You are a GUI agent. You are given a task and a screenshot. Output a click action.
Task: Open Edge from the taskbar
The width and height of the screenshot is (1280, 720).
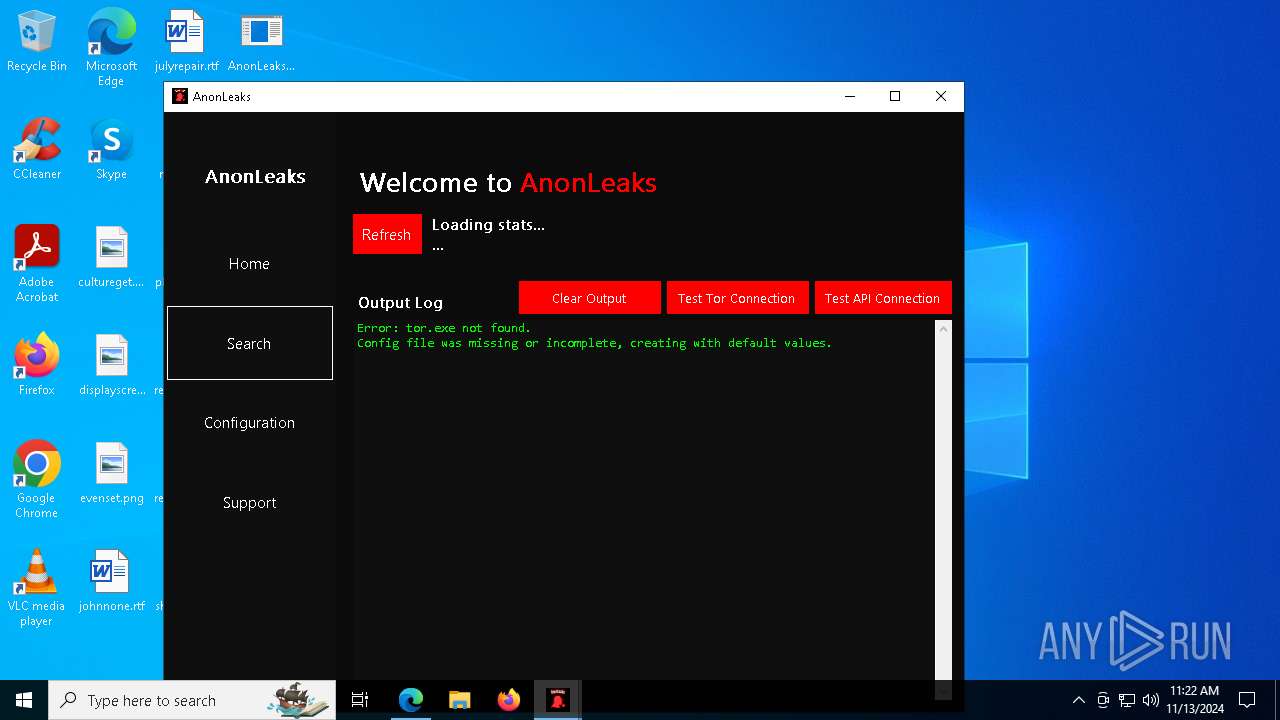[x=410, y=700]
